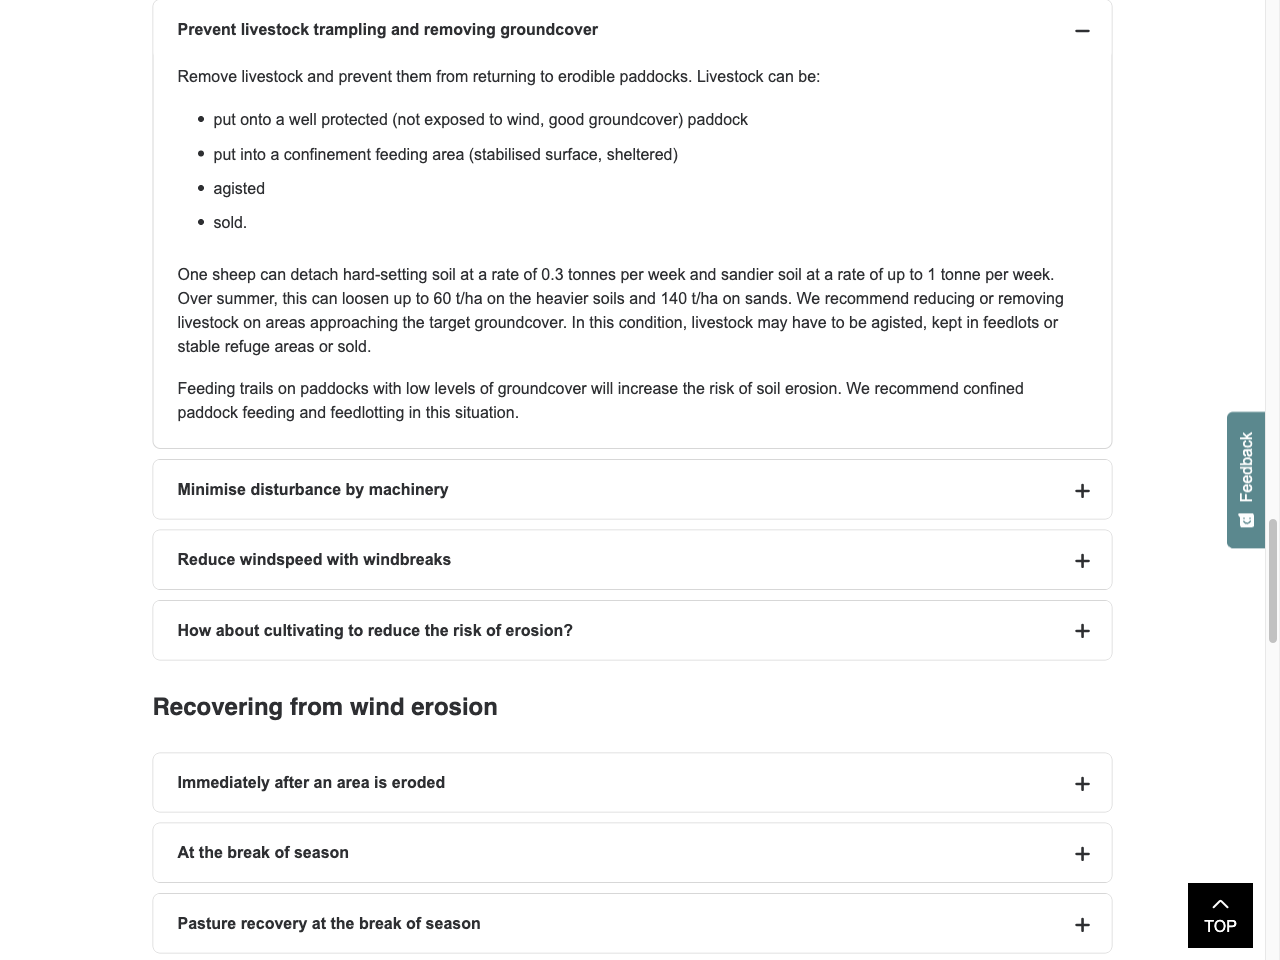Click the plus icon beside At the break of season
Viewport: 1280px width, 960px height.
tap(1082, 854)
